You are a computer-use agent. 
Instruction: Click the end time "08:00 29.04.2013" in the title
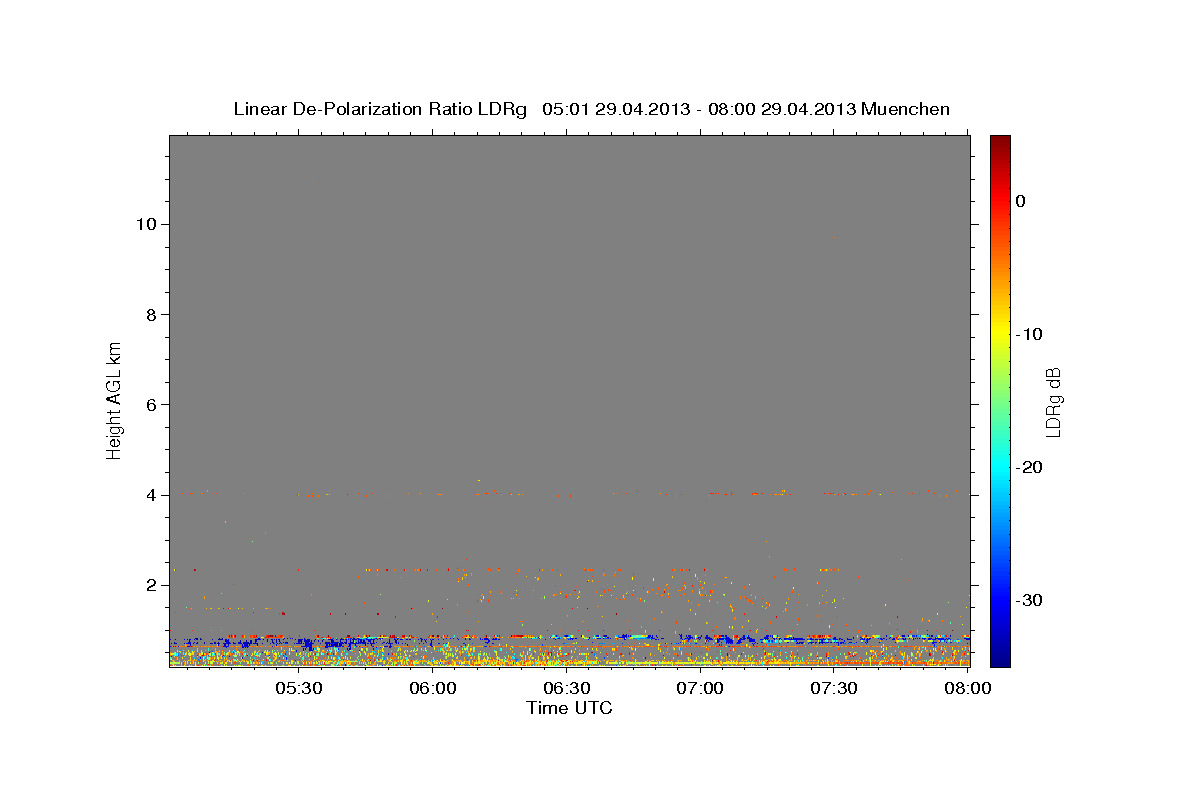tap(782, 109)
